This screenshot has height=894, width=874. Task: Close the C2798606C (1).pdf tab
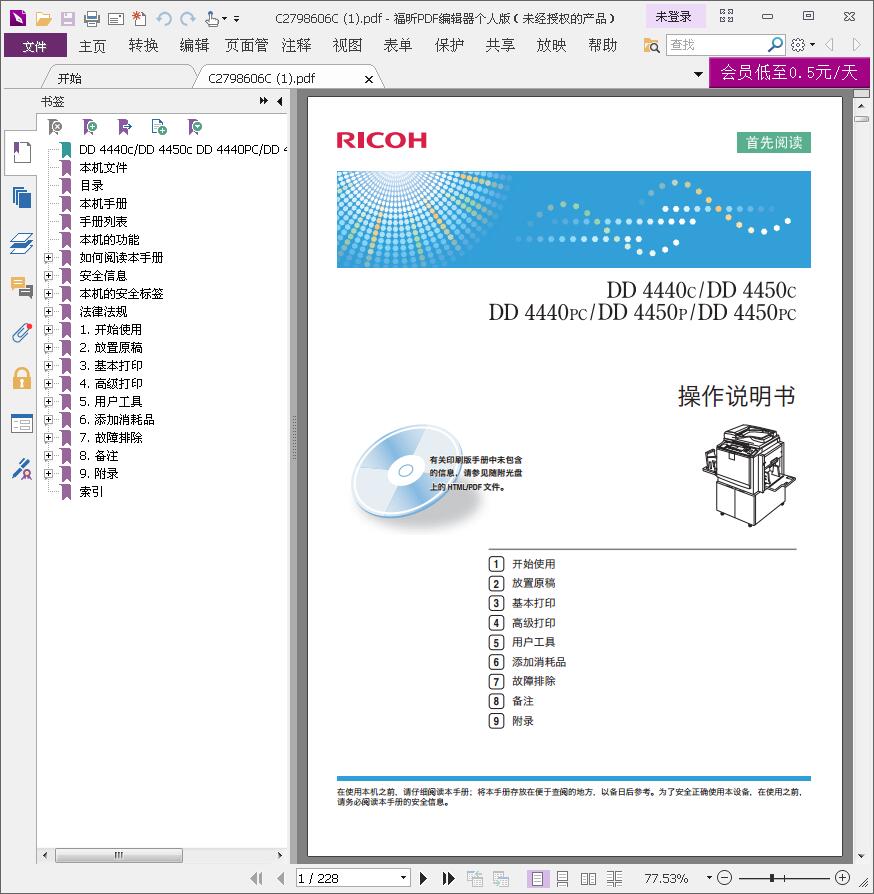(369, 79)
